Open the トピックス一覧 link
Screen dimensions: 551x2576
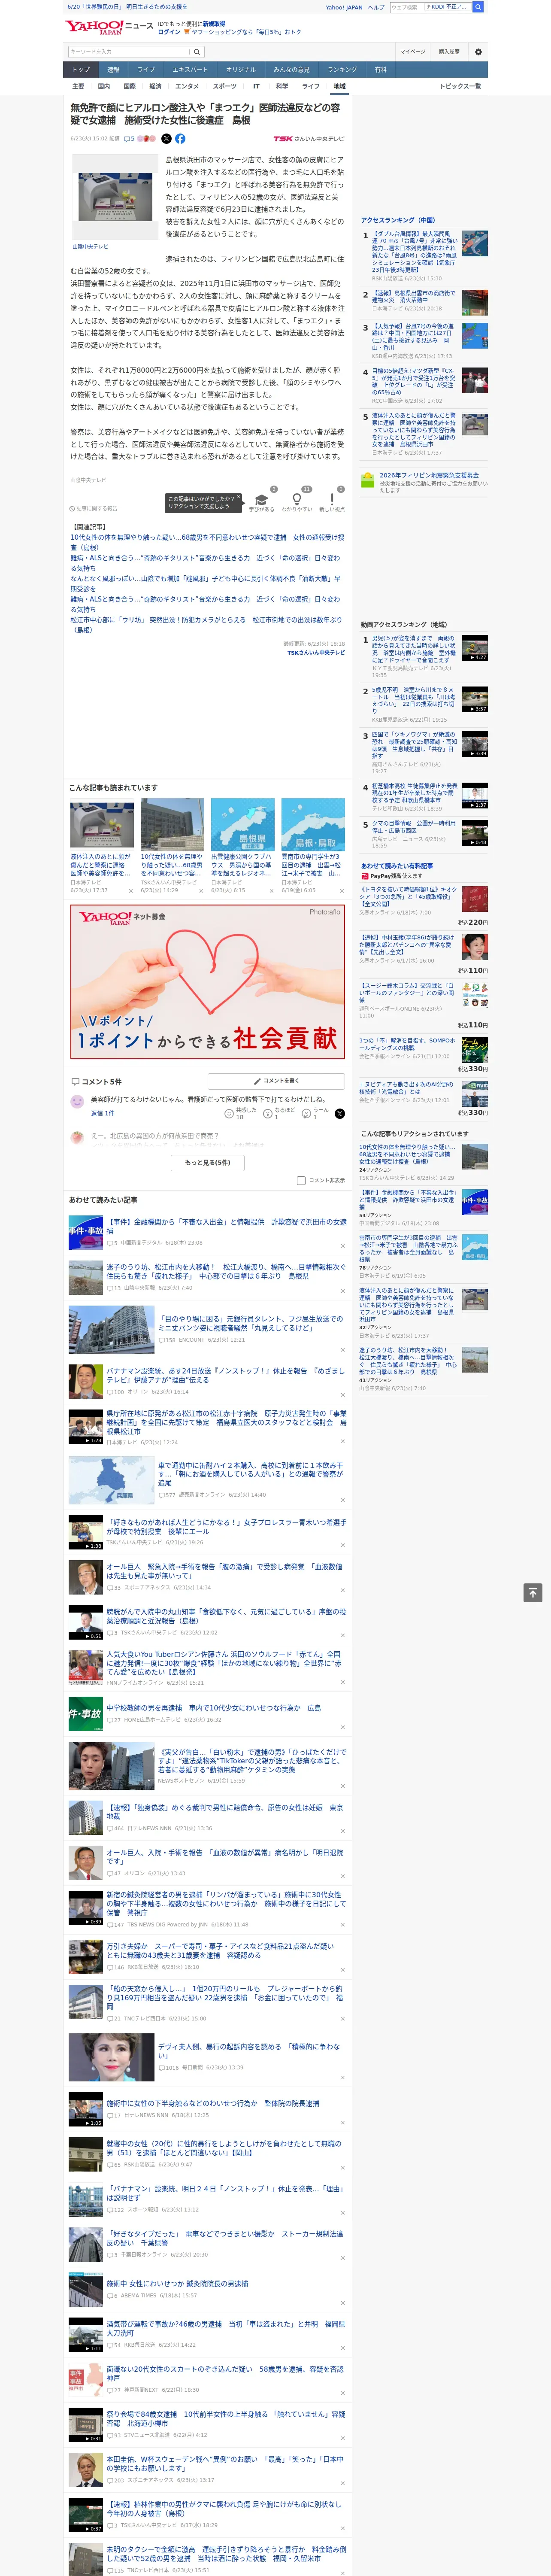461,86
